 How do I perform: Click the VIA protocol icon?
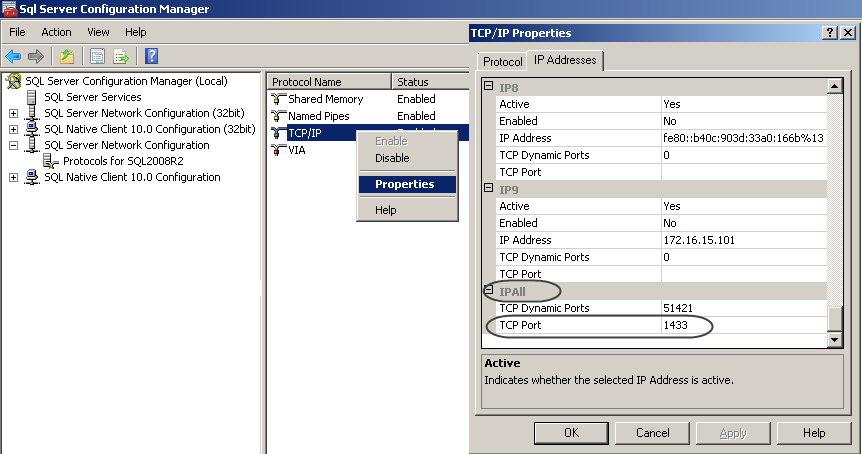279,150
